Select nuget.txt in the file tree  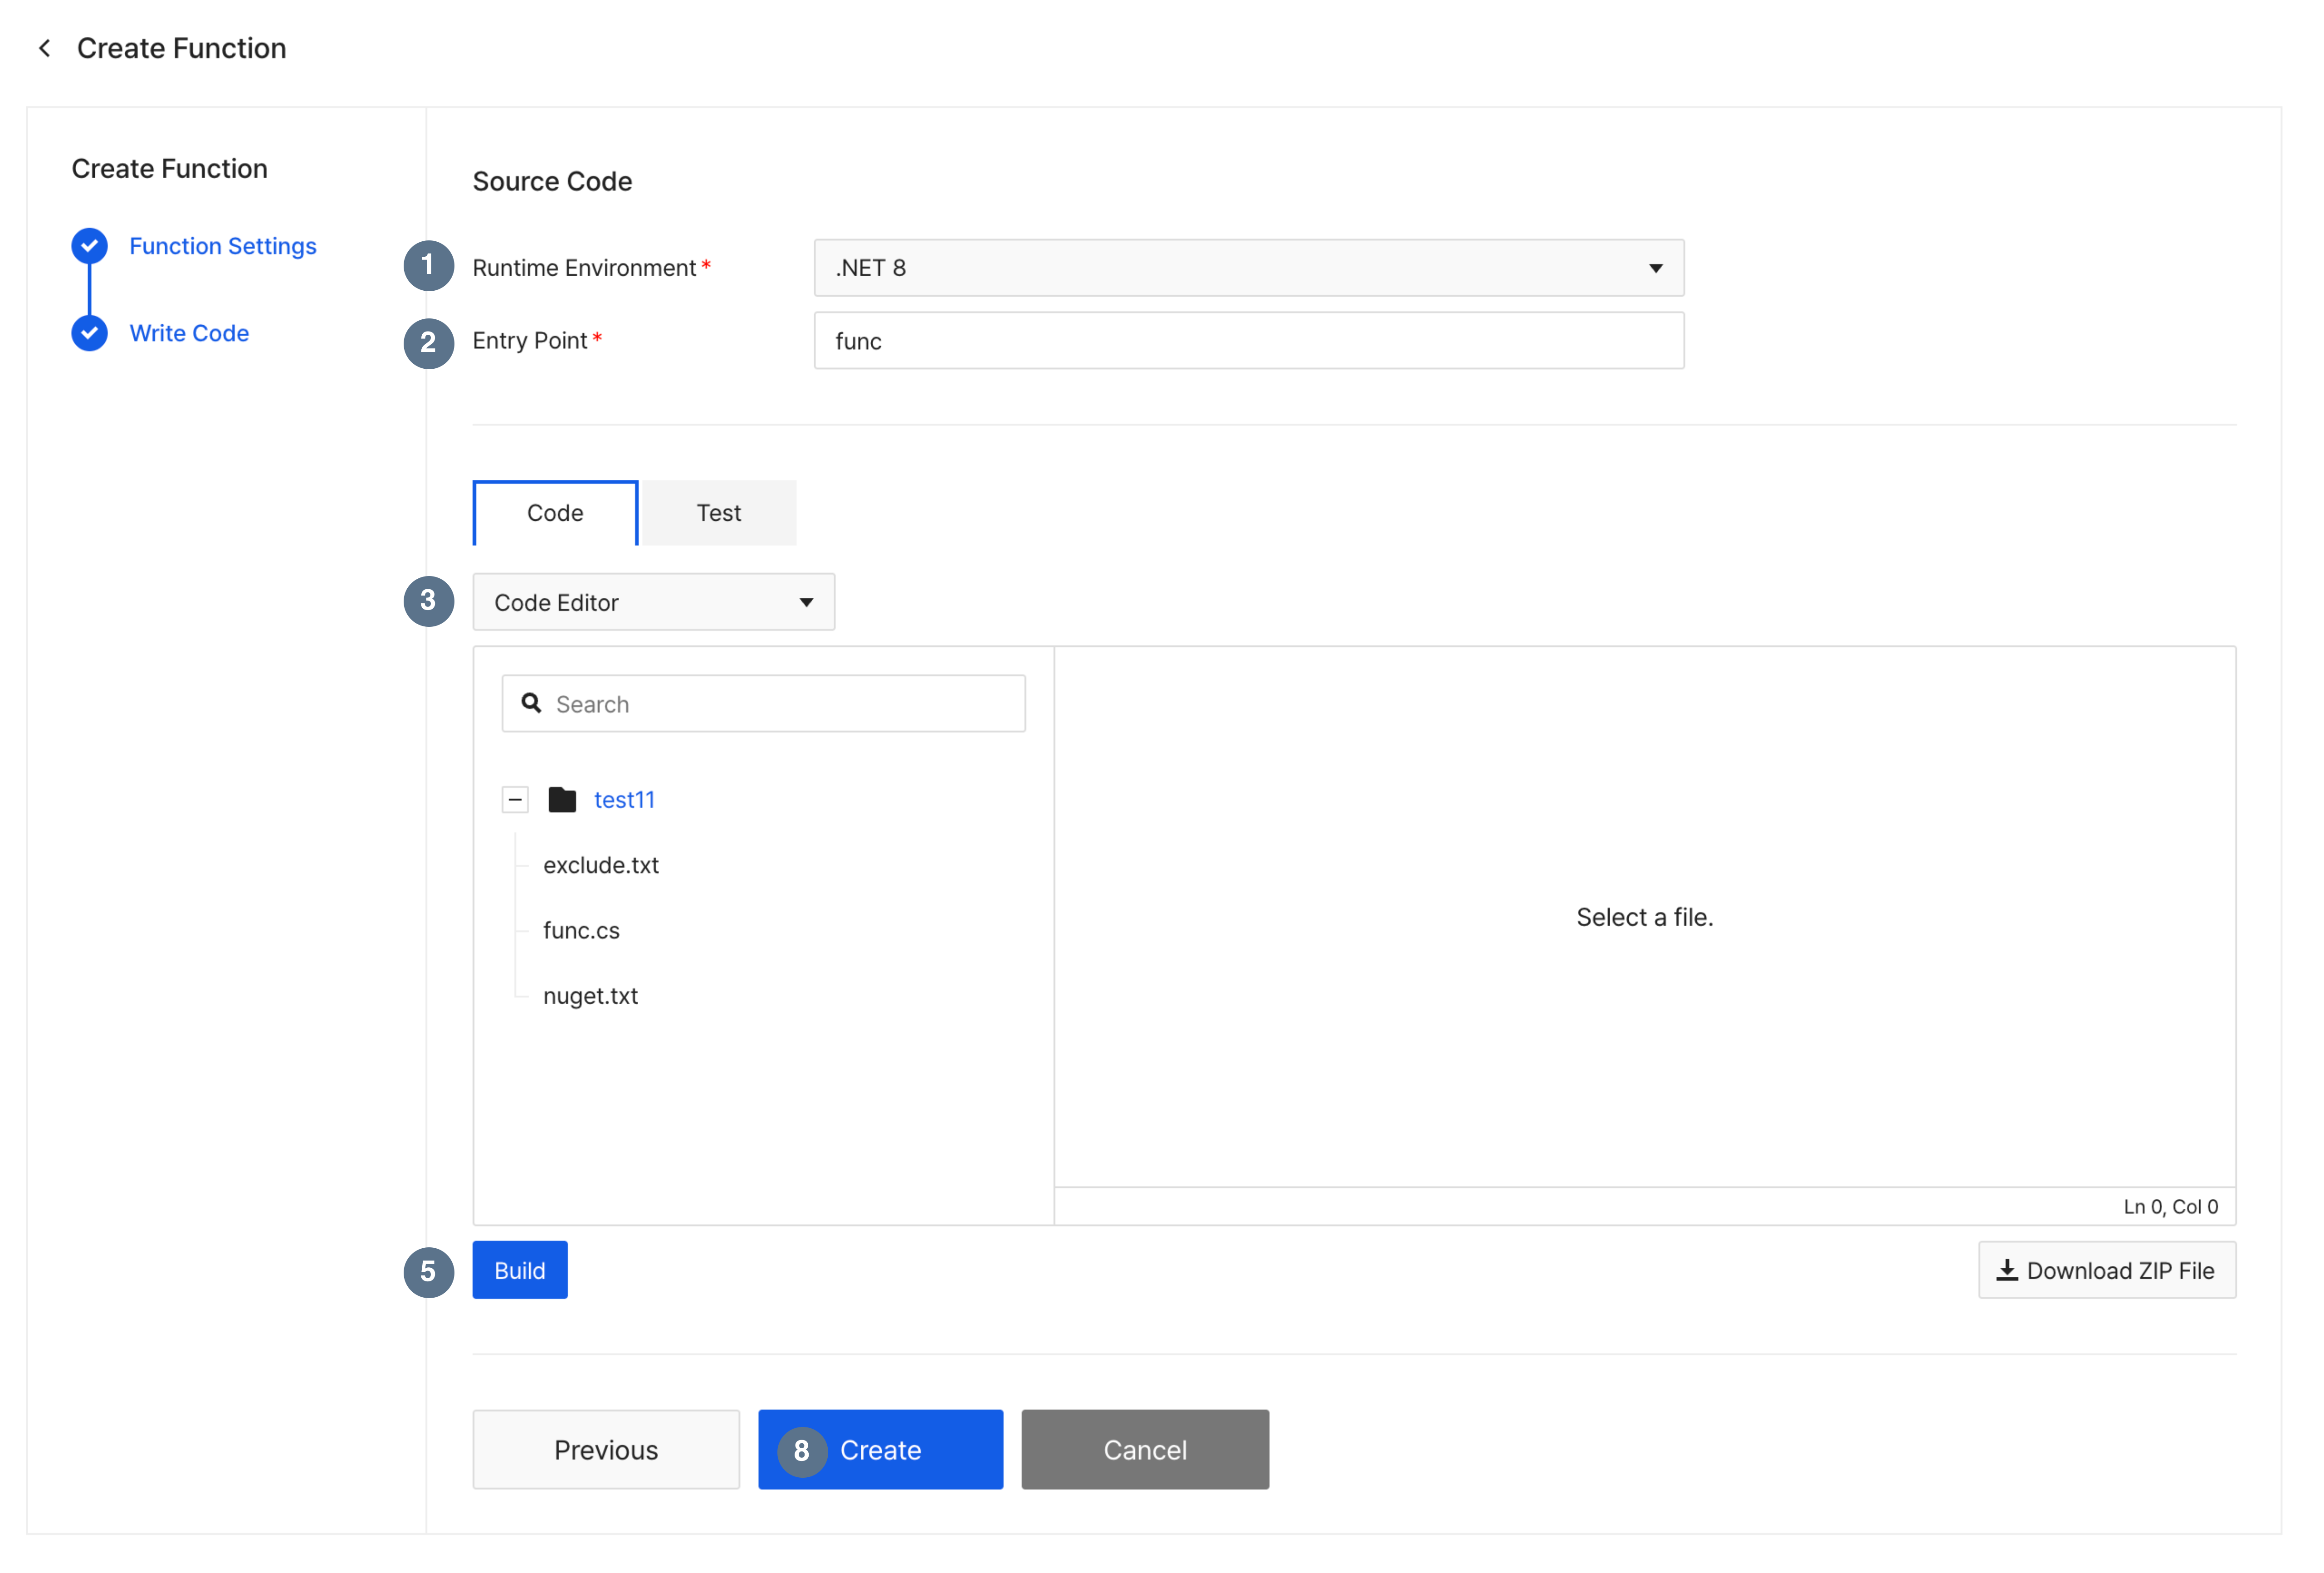(590, 996)
